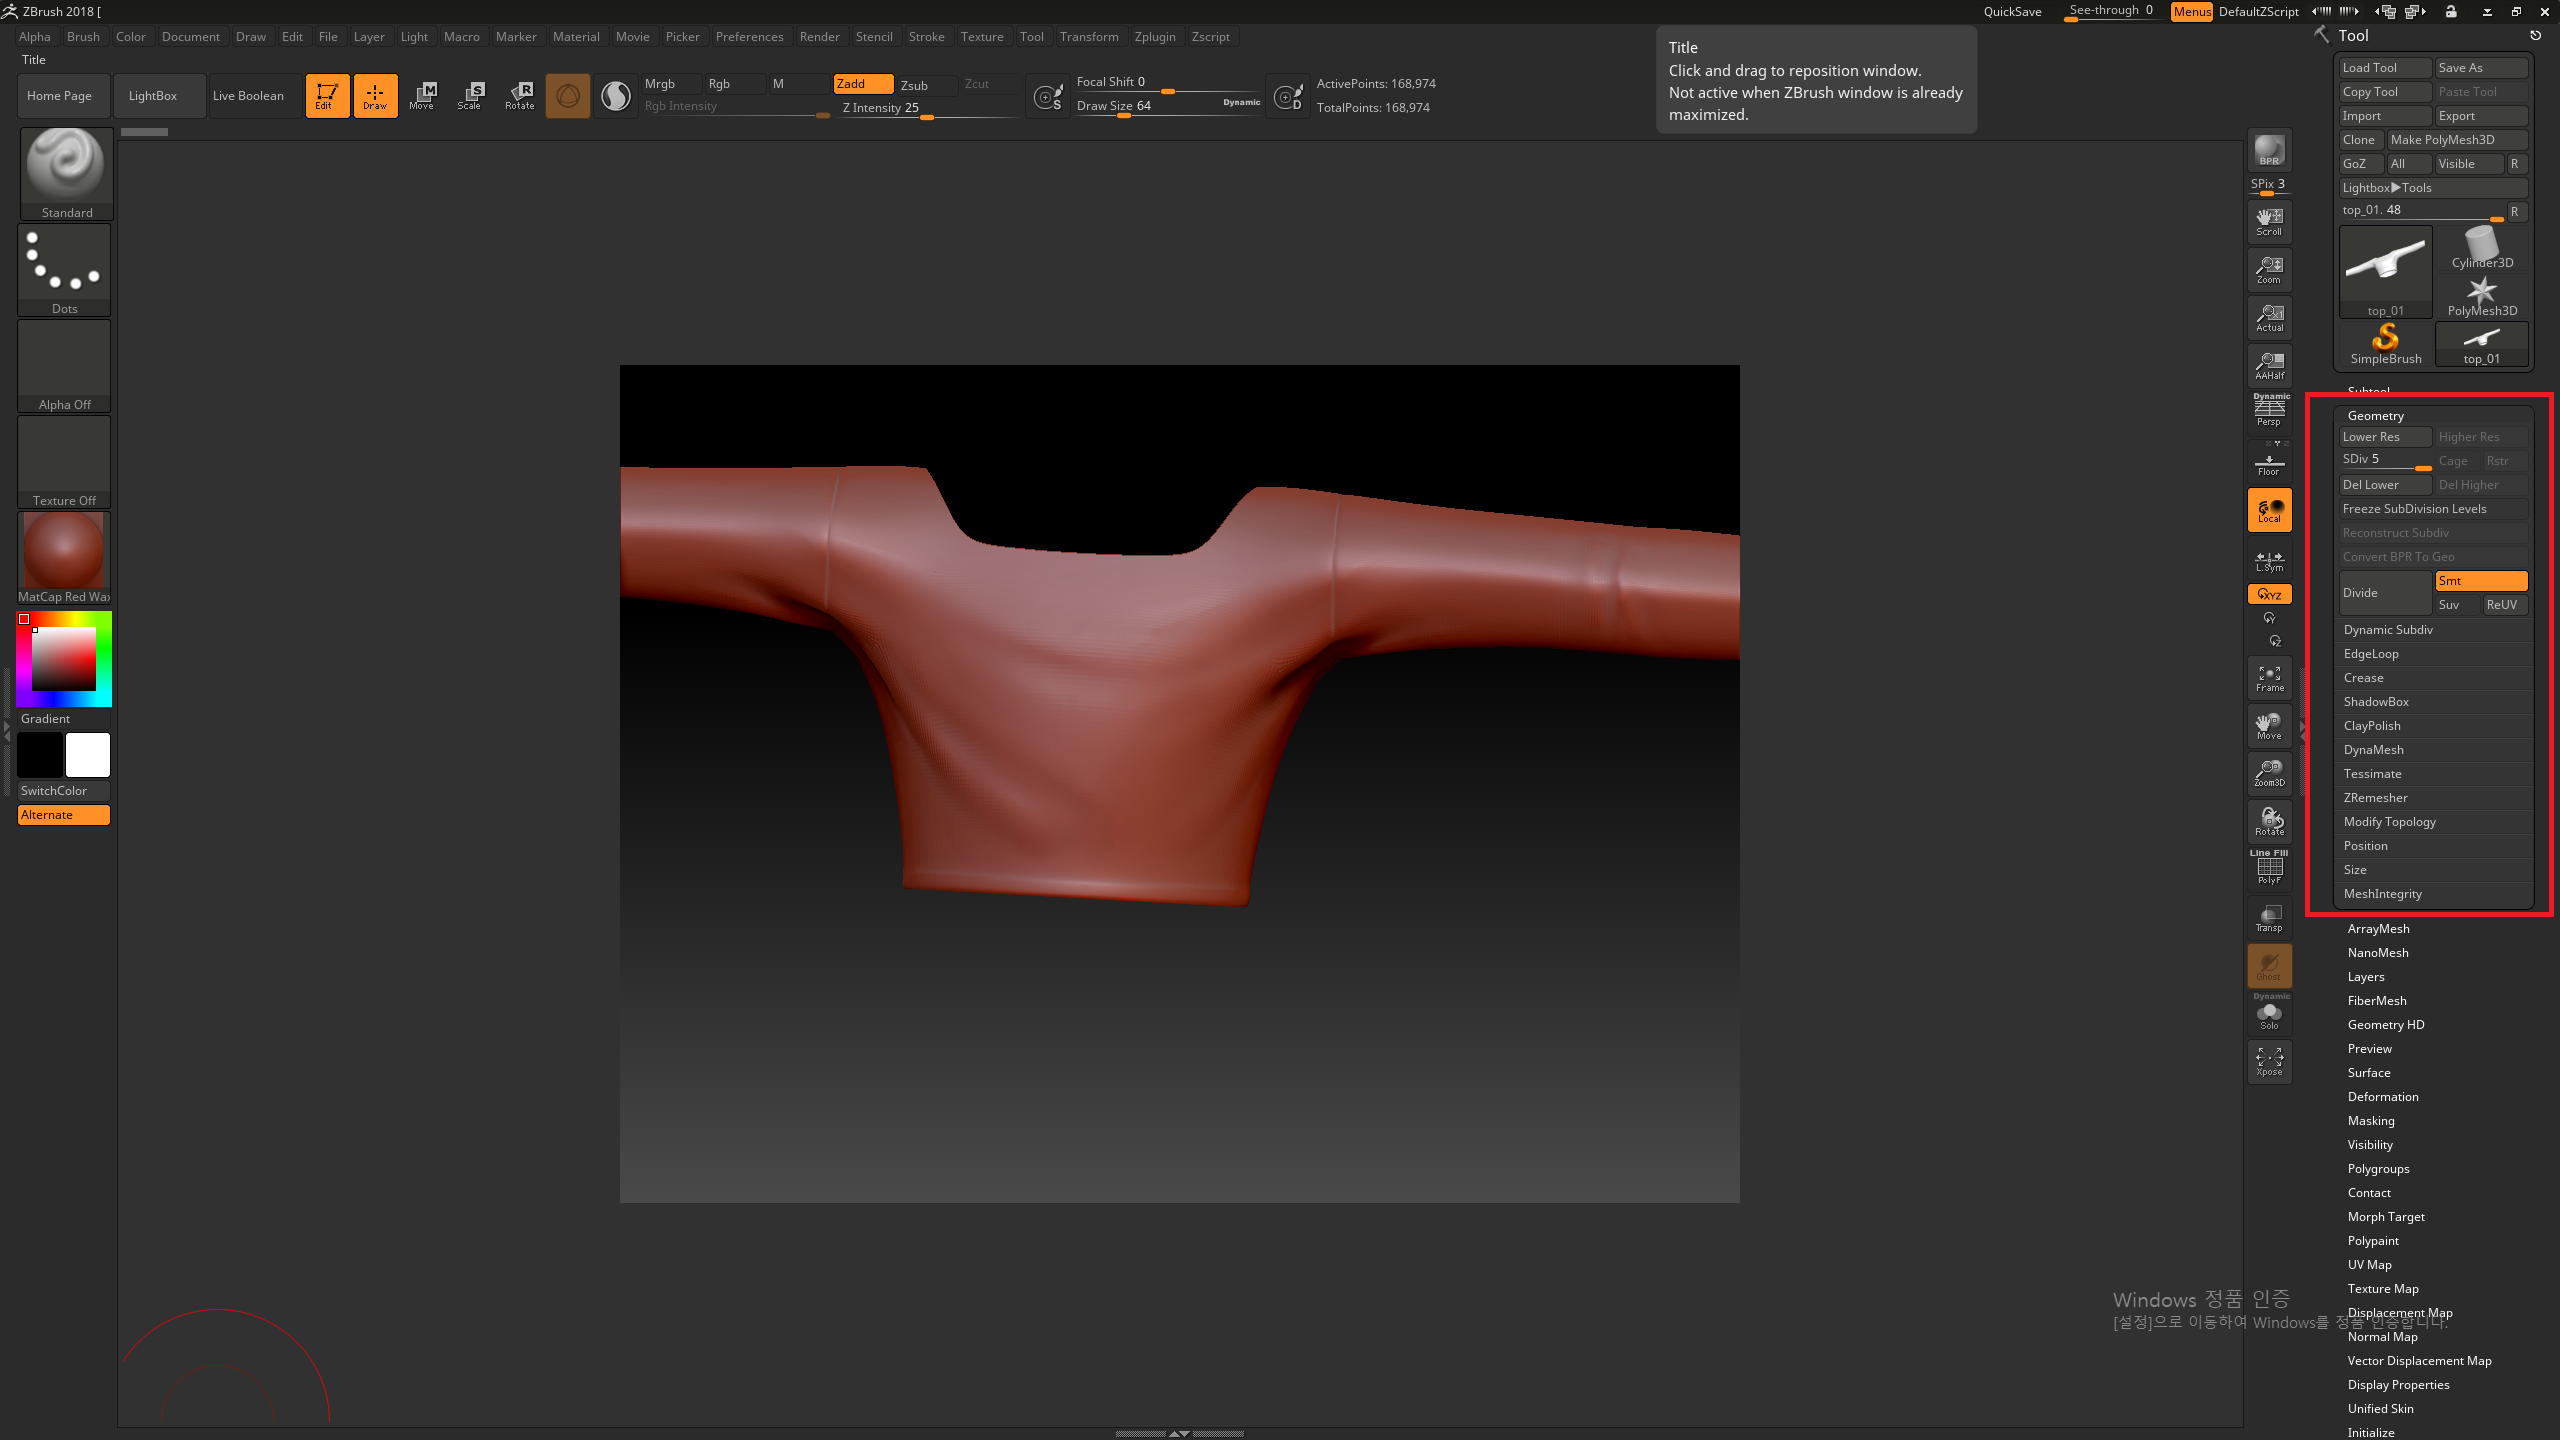2560x1440 pixels.
Task: Click the BPR render icon
Action: click(2269, 150)
